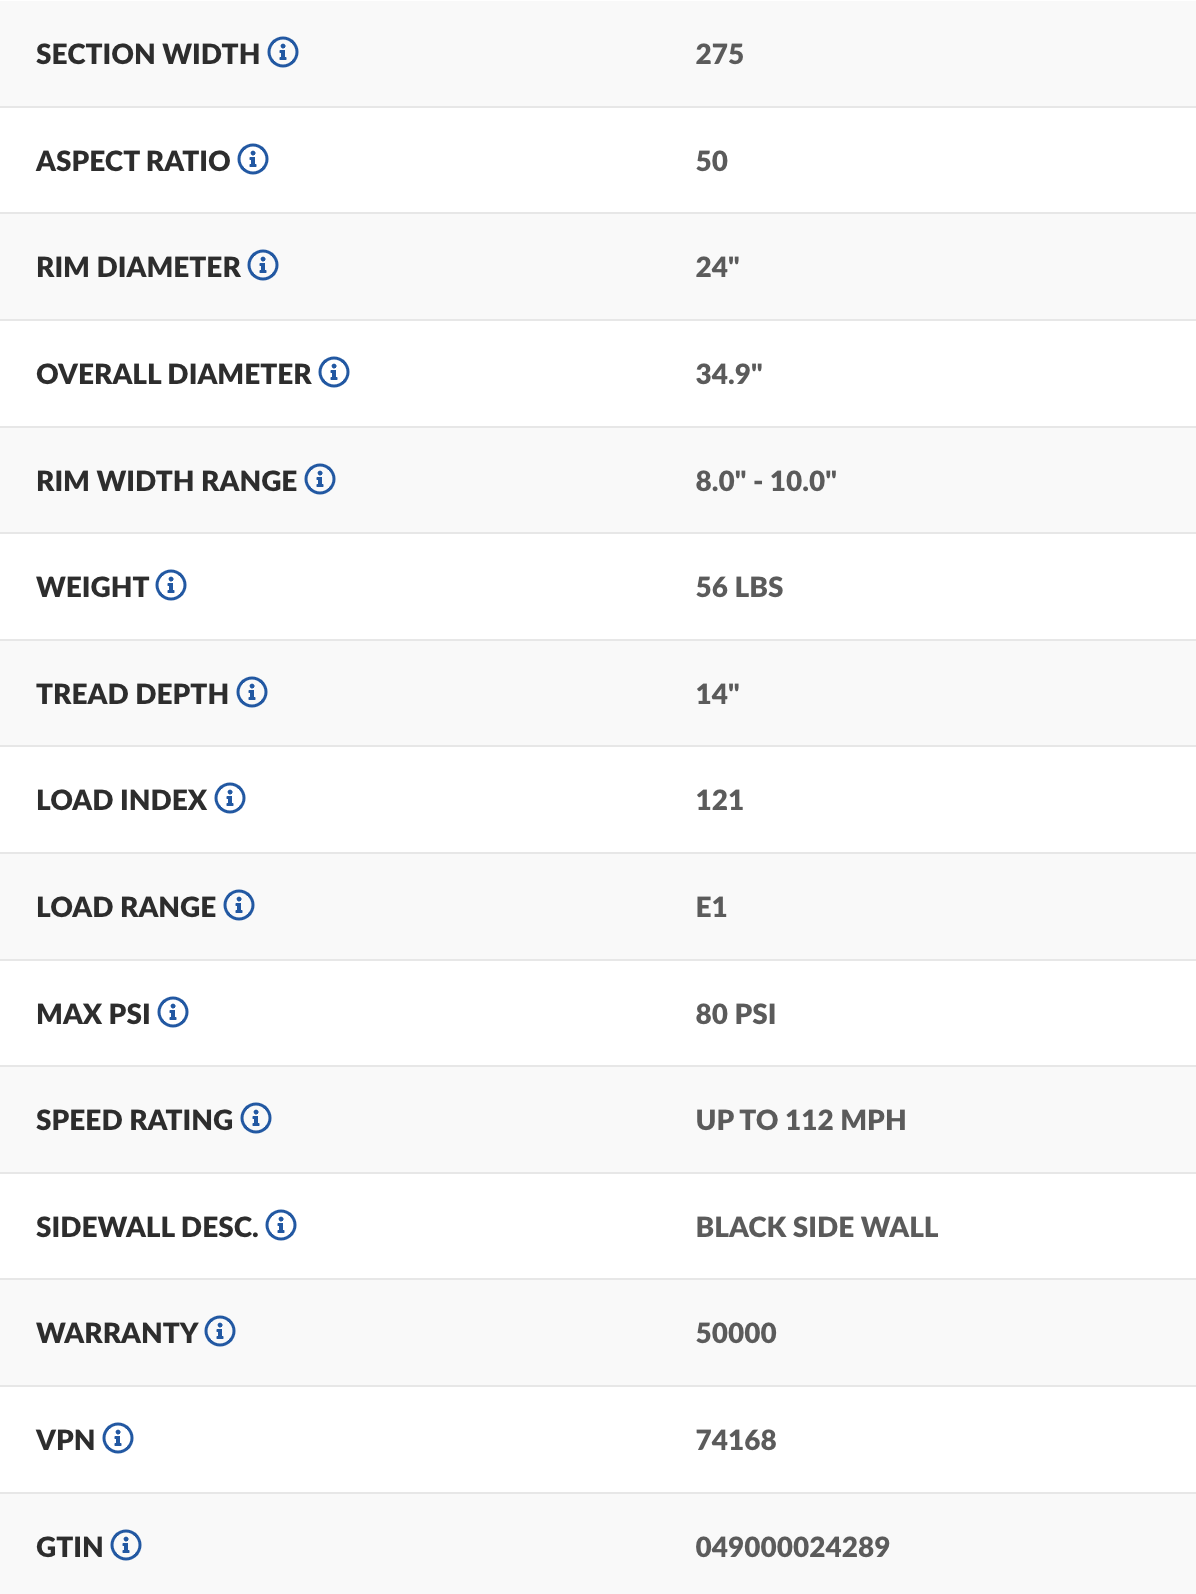Open the VPN info icon
Screen dimensions: 1196x1594
[x=118, y=1438]
